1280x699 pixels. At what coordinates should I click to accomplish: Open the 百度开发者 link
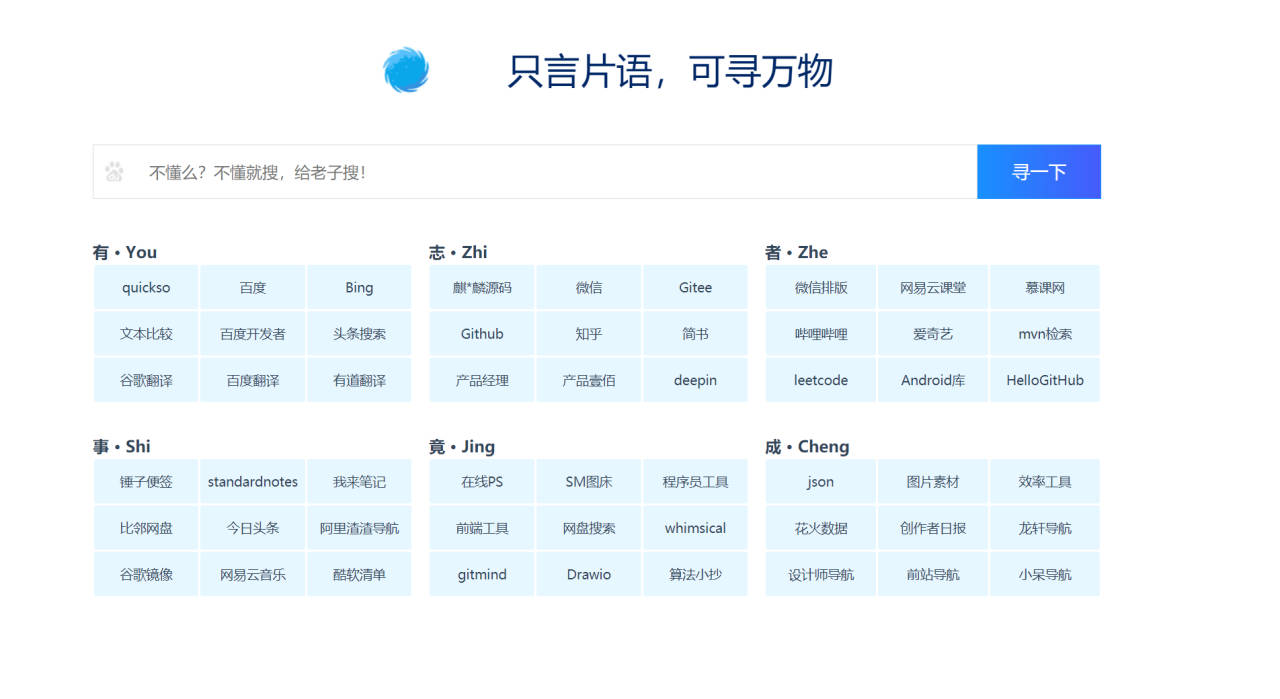(253, 334)
